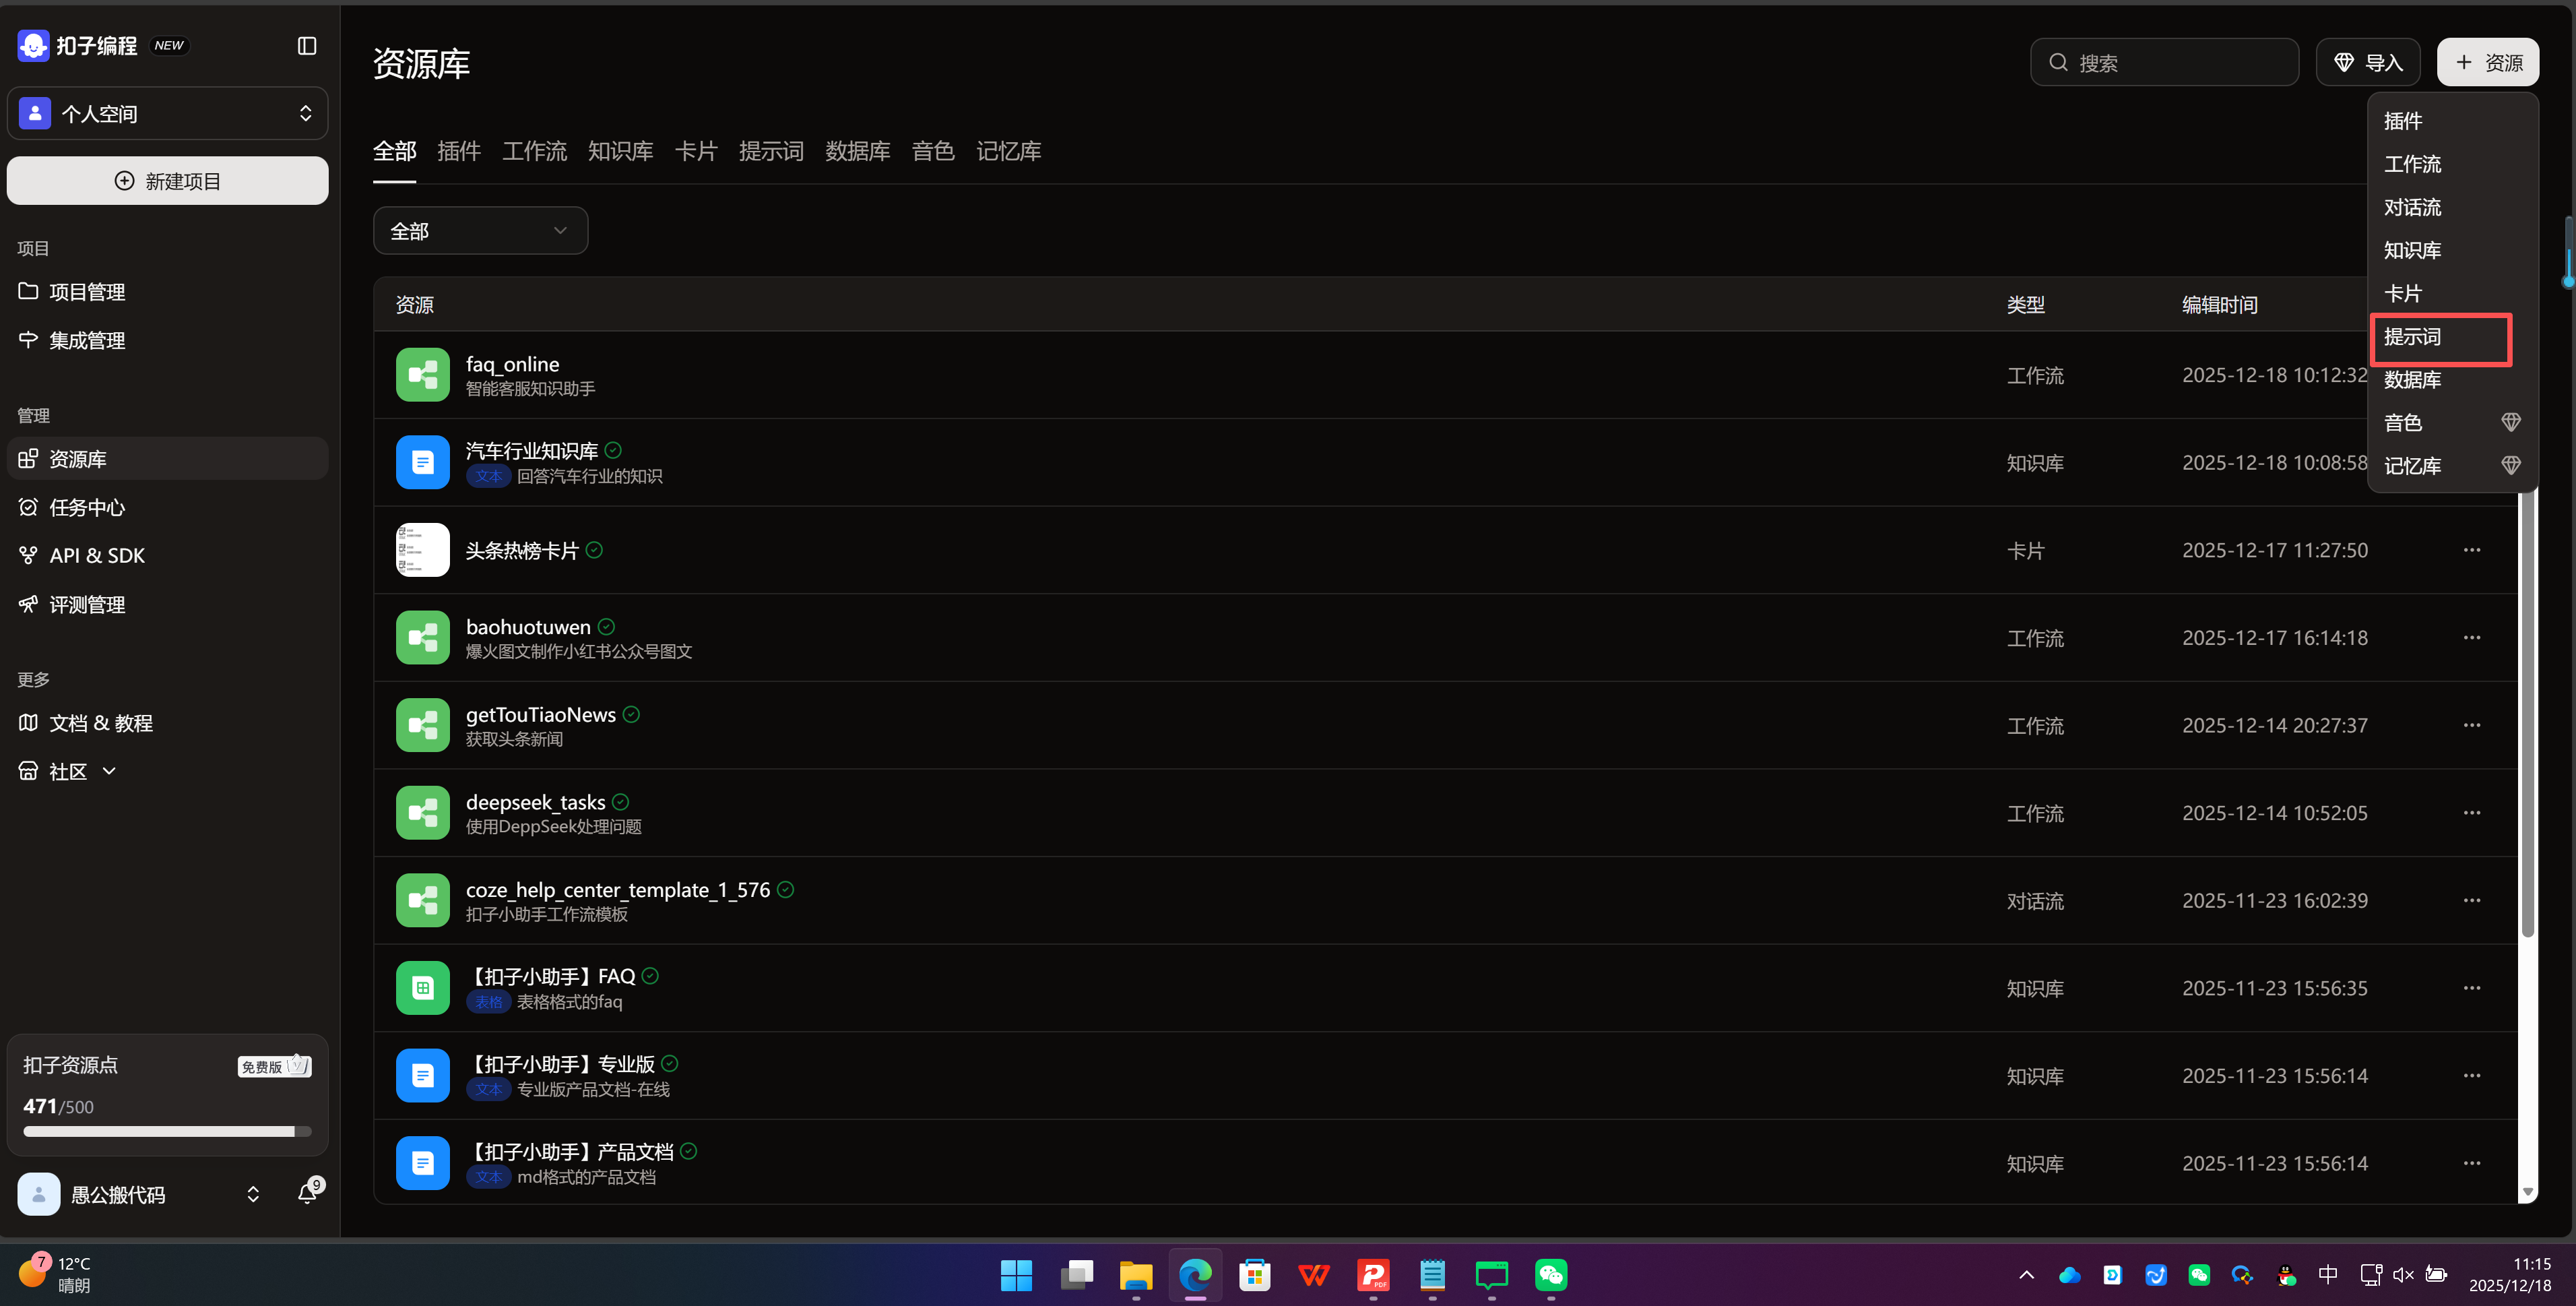Click the 汽车行业知识库 document icon
The height and width of the screenshot is (1306, 2576).
(422, 463)
